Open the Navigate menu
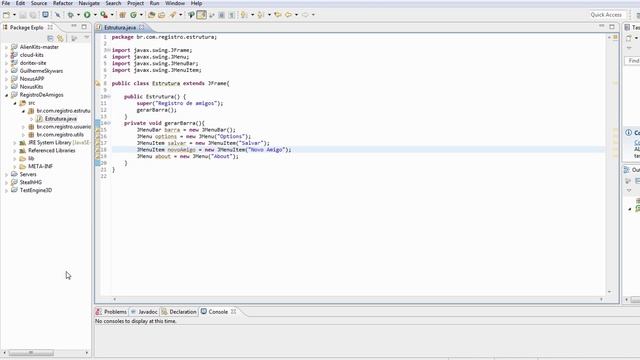Viewport: 640px width, 360px height. pyautogui.click(x=89, y=3)
